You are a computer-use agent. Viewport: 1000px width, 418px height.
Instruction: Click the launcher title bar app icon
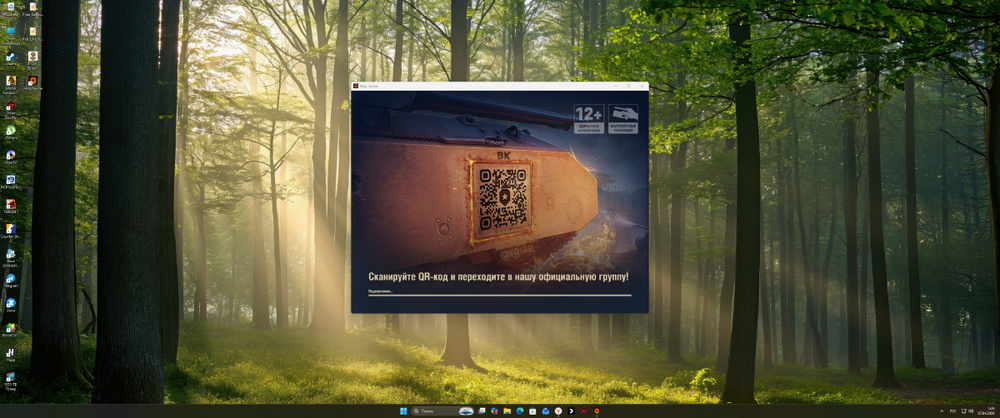click(x=356, y=86)
